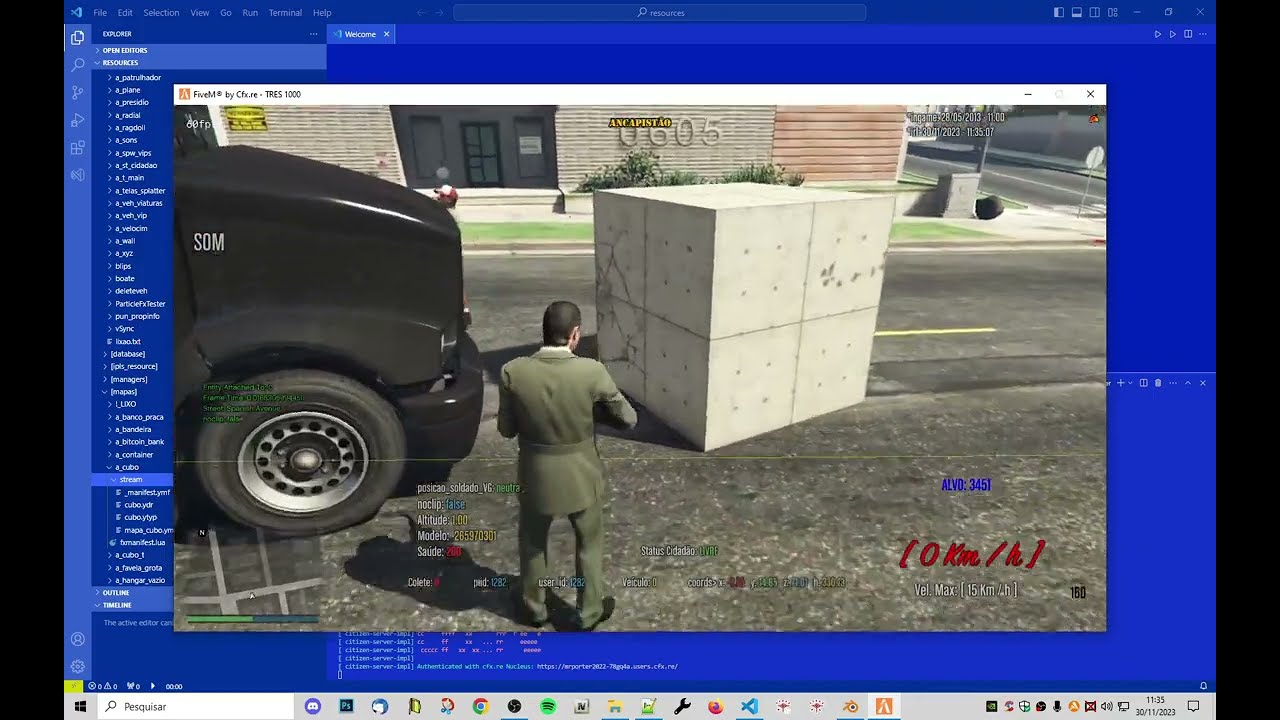This screenshot has height=720, width=1280.
Task: Open the Visual Studio activity bar icon
Action: tap(78, 175)
